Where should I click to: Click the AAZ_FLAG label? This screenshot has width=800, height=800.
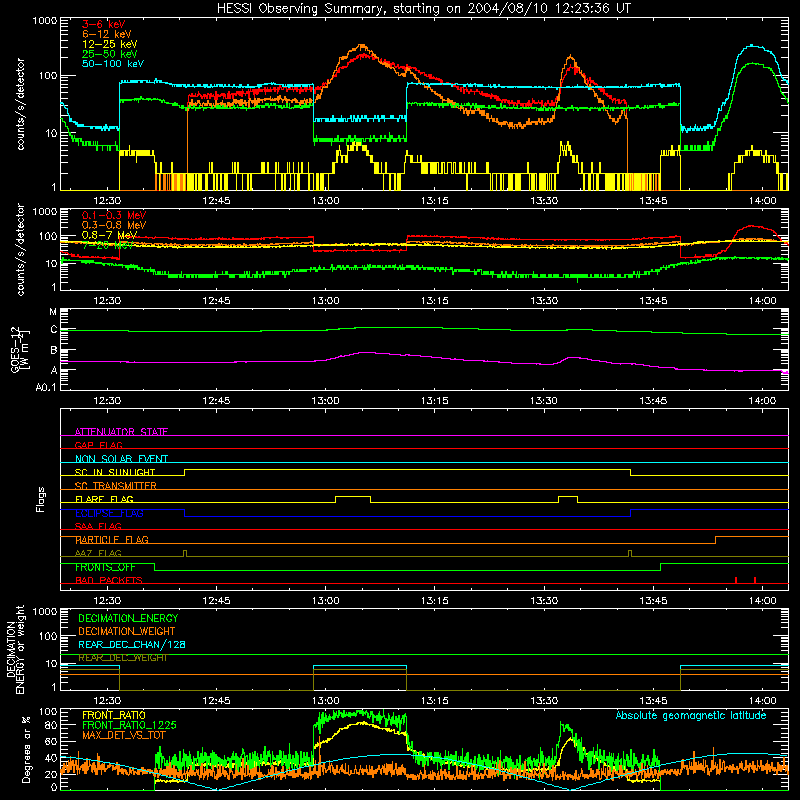98,553
